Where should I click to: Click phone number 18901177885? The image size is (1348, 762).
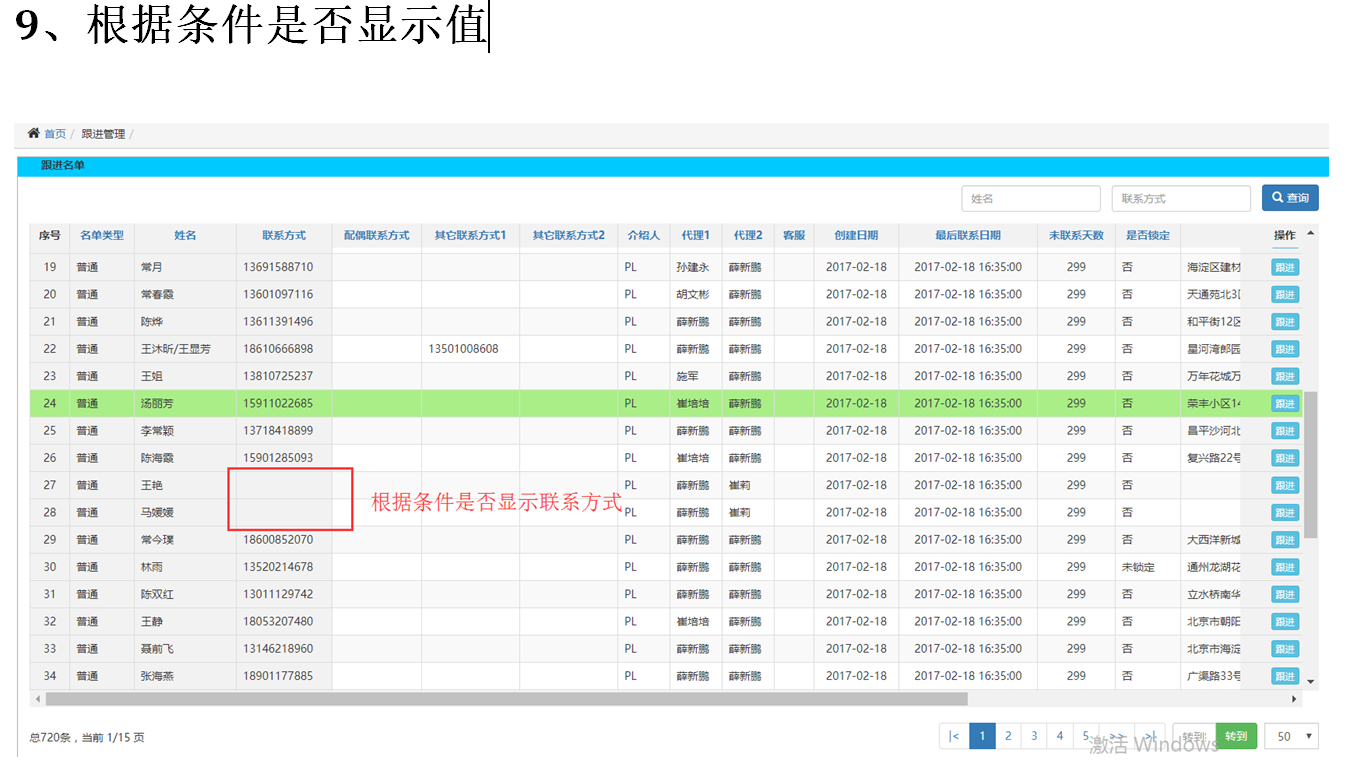point(278,676)
